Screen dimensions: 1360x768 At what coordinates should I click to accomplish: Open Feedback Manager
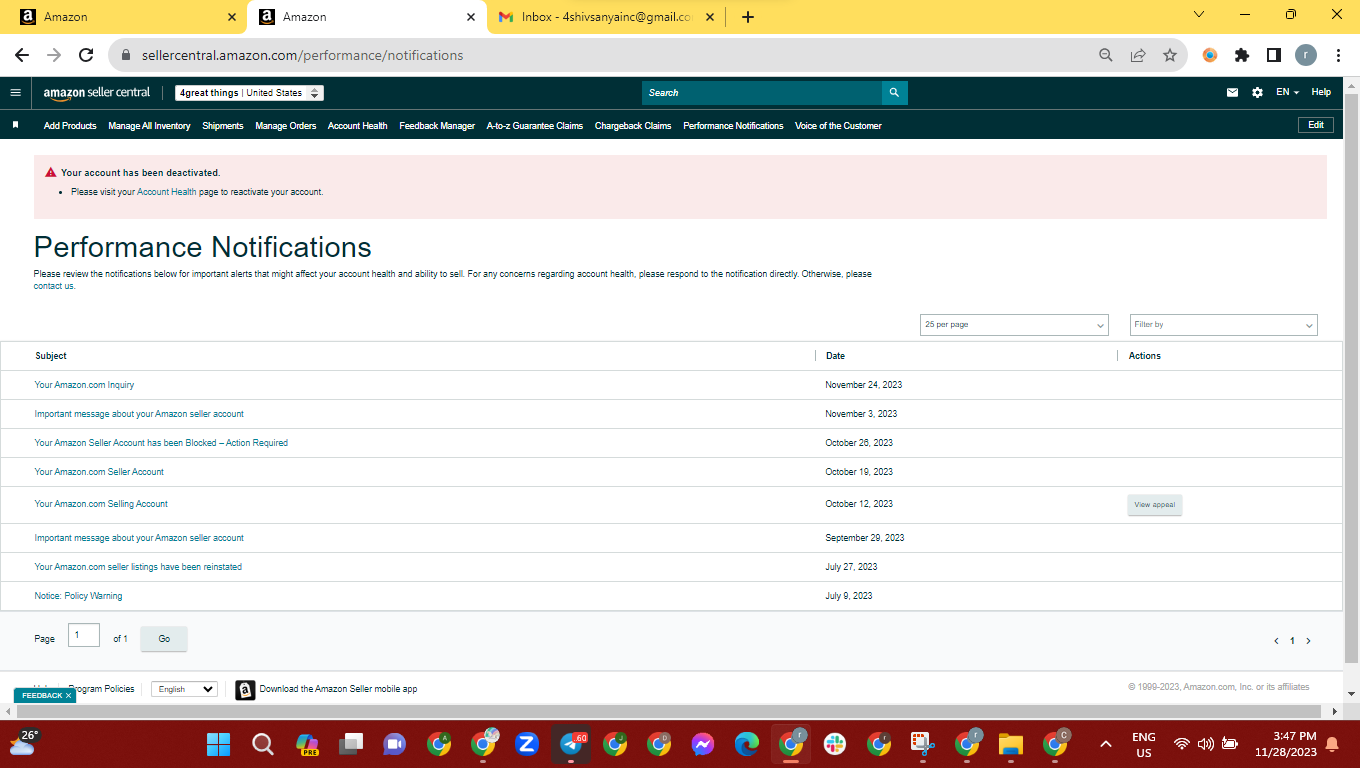[x=437, y=126]
